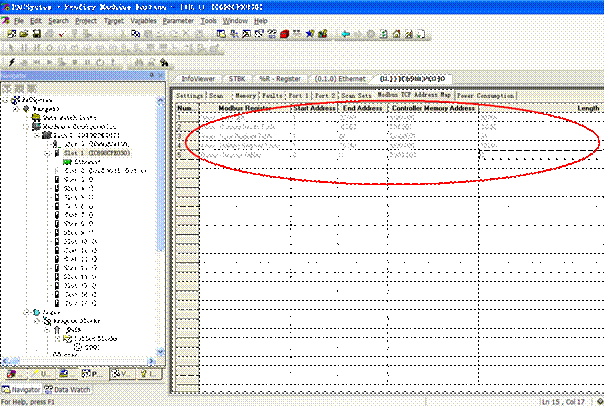Select the Settings configuration tab
The width and height of the screenshot is (604, 406).
pos(190,95)
